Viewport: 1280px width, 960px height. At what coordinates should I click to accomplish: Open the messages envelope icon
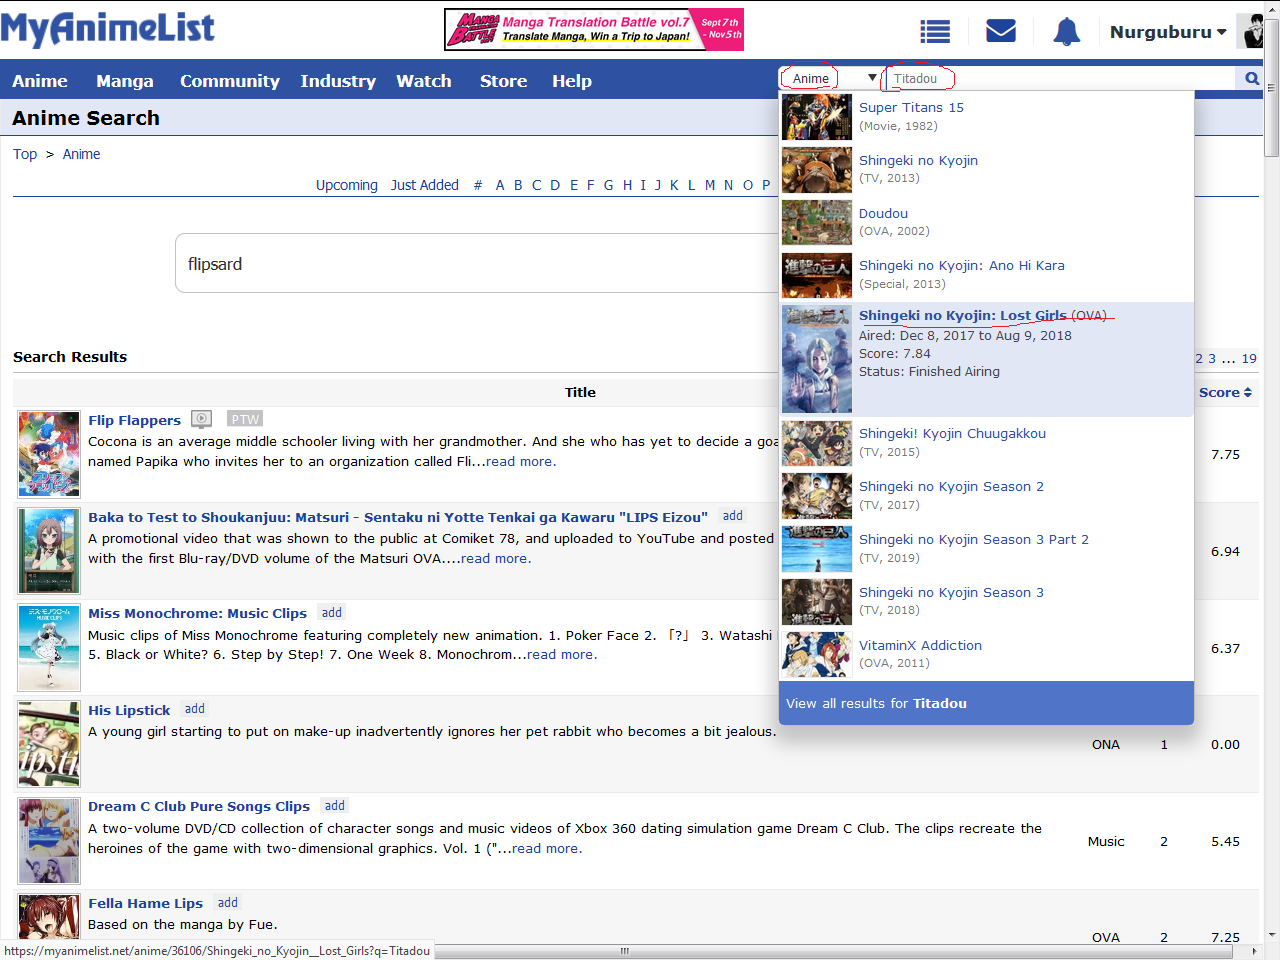pyautogui.click(x=1000, y=32)
